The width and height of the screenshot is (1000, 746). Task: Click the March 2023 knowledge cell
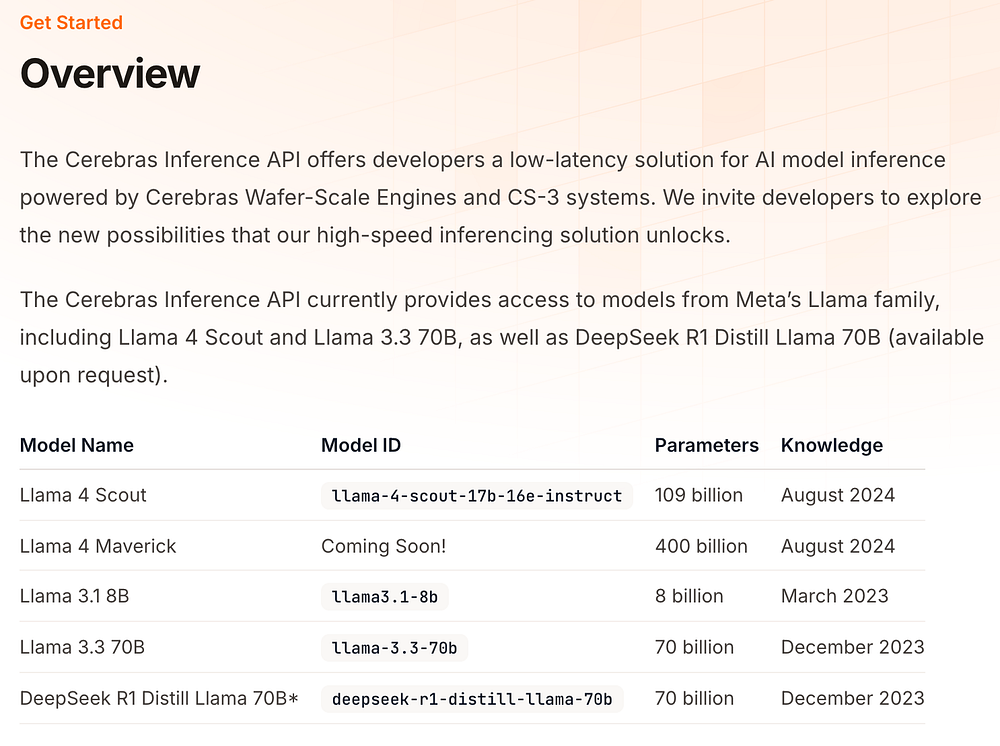834,596
